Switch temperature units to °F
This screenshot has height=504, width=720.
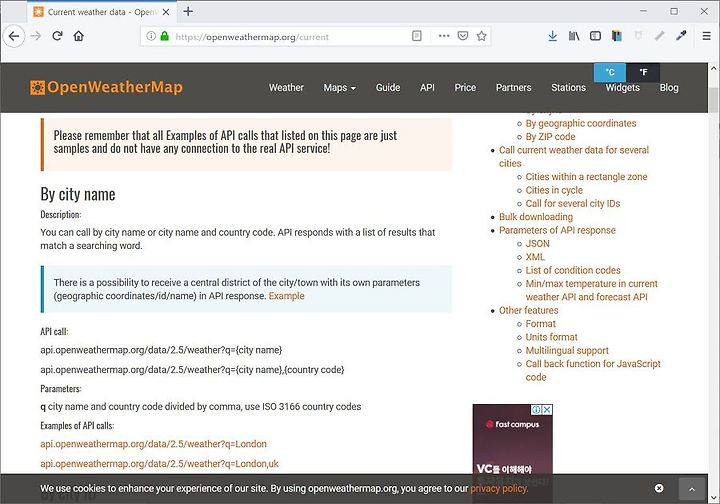point(643,72)
